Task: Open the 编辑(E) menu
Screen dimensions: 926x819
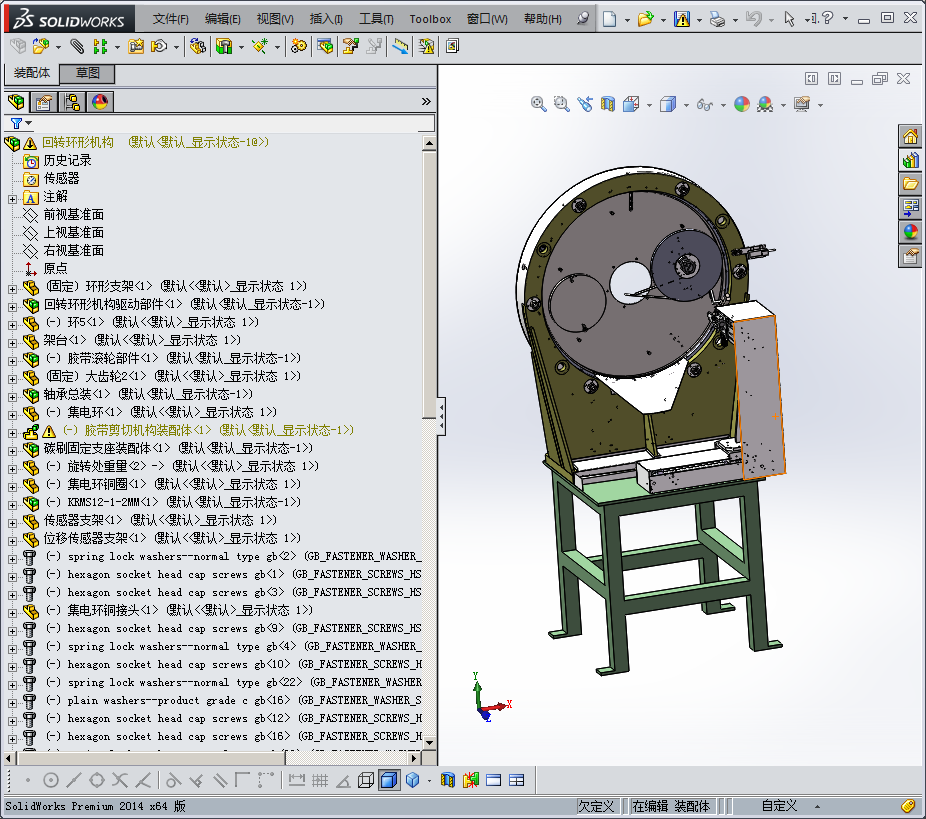Action: [x=223, y=19]
